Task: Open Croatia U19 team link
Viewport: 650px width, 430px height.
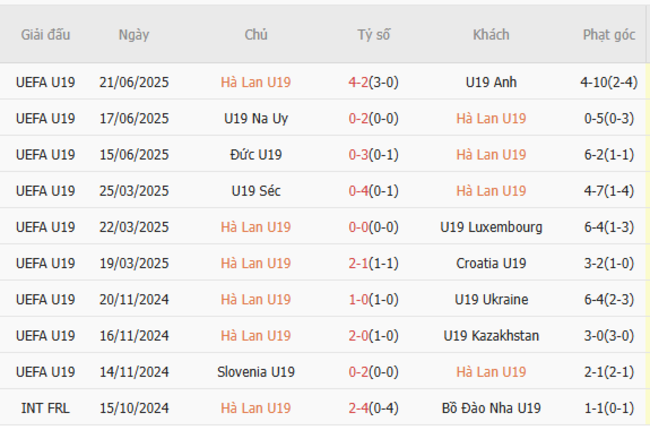Action: pyautogui.click(x=491, y=264)
